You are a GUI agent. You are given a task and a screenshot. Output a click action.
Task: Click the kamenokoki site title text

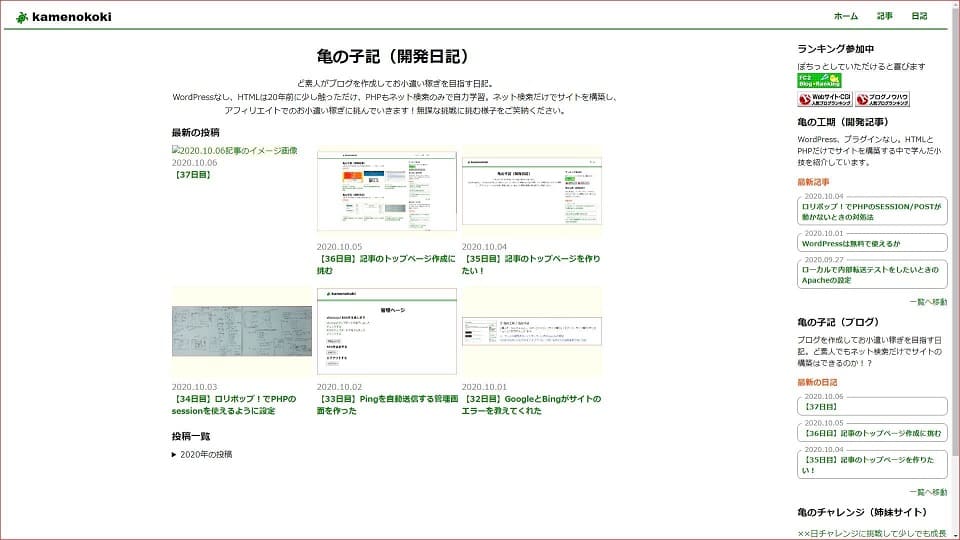72,17
